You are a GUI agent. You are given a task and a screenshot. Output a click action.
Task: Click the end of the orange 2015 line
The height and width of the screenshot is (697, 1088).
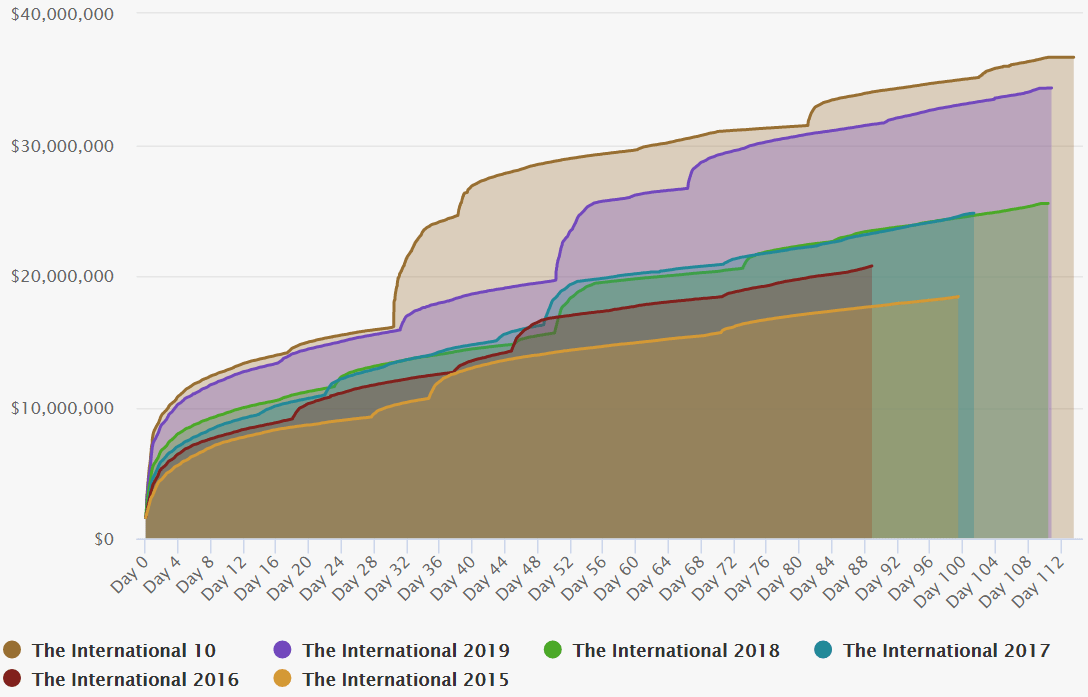point(958,296)
